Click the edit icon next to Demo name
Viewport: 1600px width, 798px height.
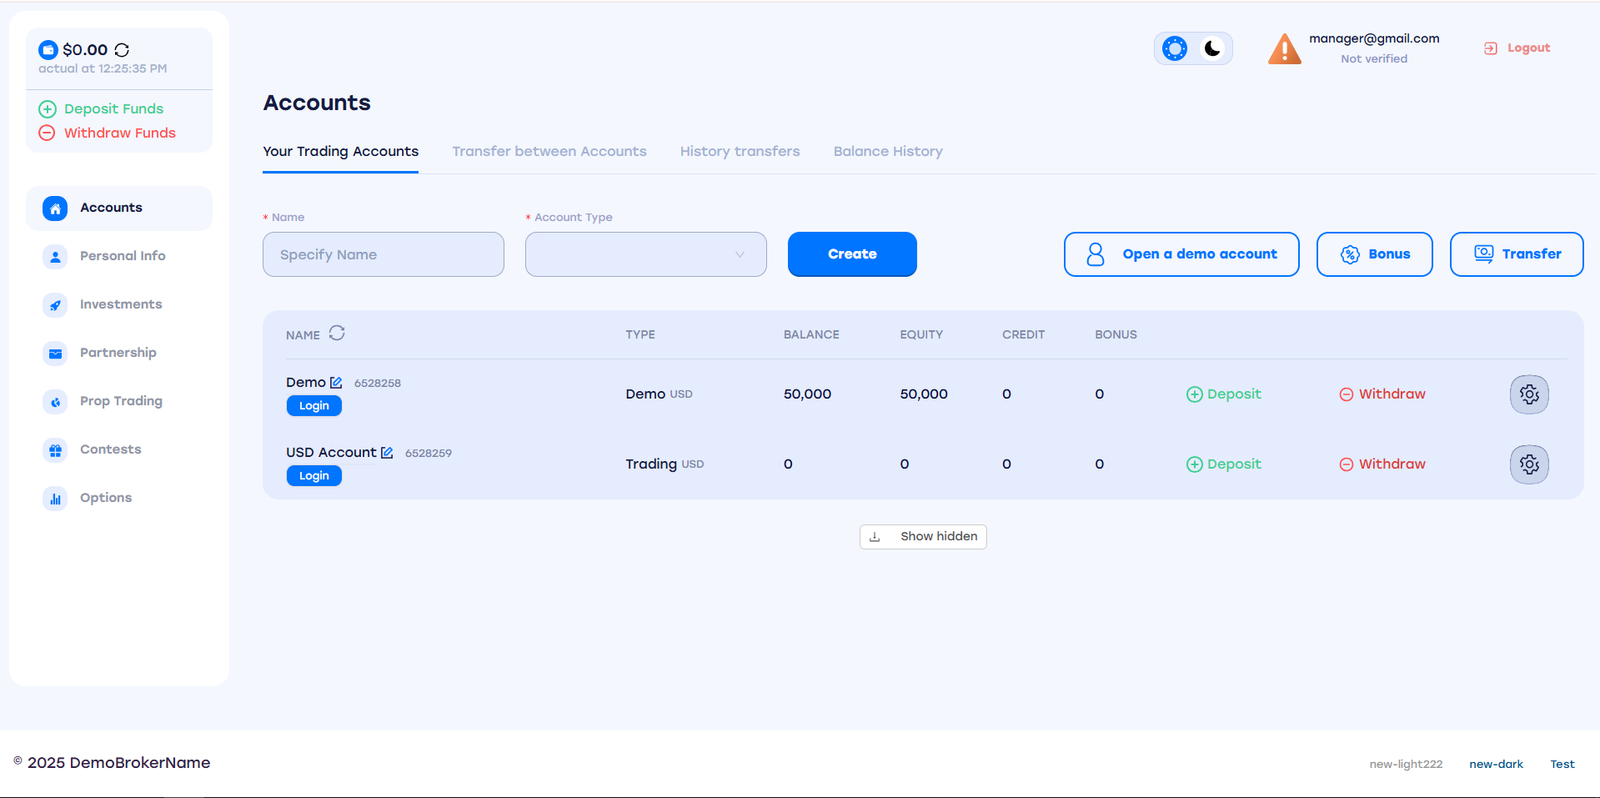336,383
